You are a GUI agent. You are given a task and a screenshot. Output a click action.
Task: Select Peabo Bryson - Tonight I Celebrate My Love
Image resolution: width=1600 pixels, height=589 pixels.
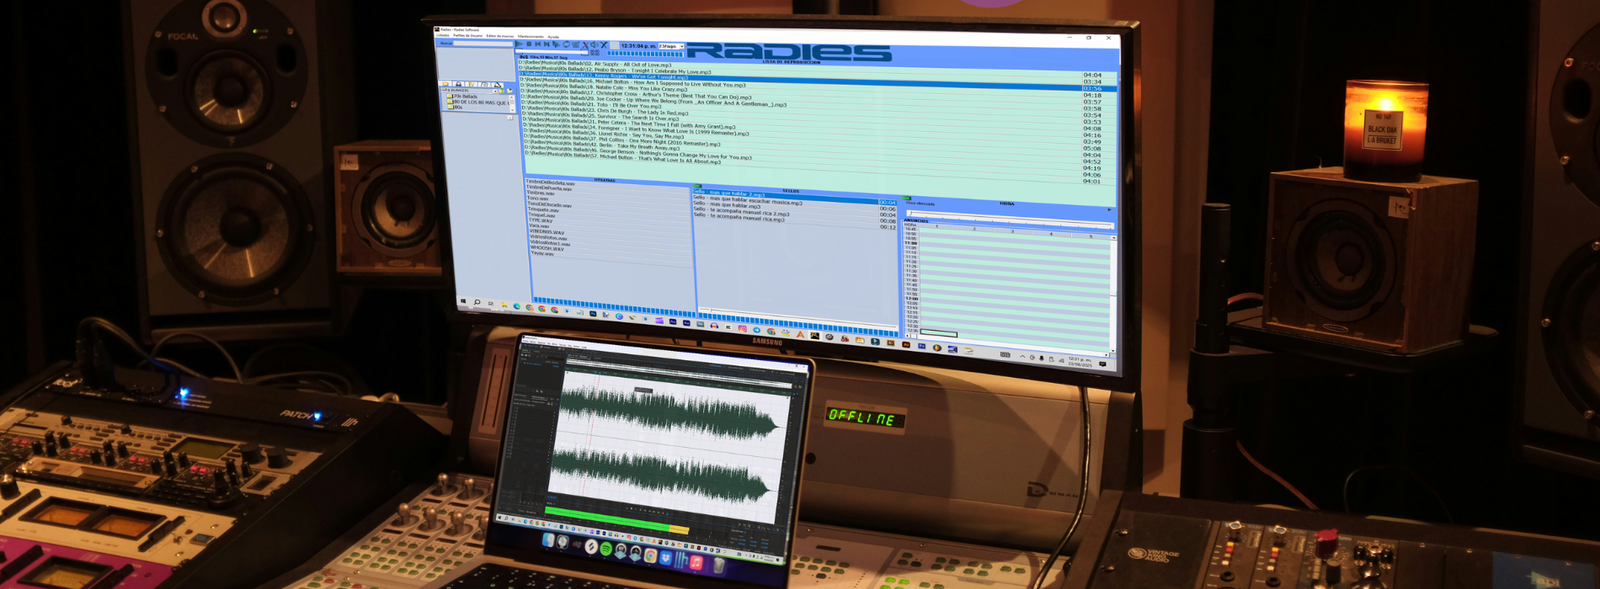pyautogui.click(x=615, y=71)
